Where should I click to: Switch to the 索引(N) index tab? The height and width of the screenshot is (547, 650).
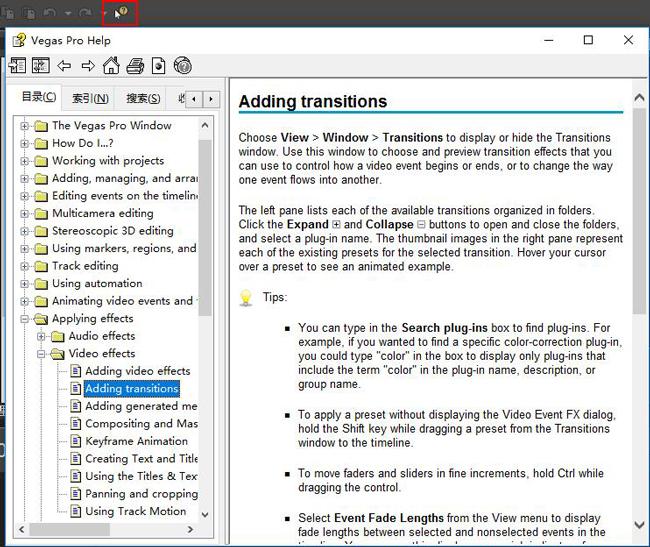click(x=90, y=98)
